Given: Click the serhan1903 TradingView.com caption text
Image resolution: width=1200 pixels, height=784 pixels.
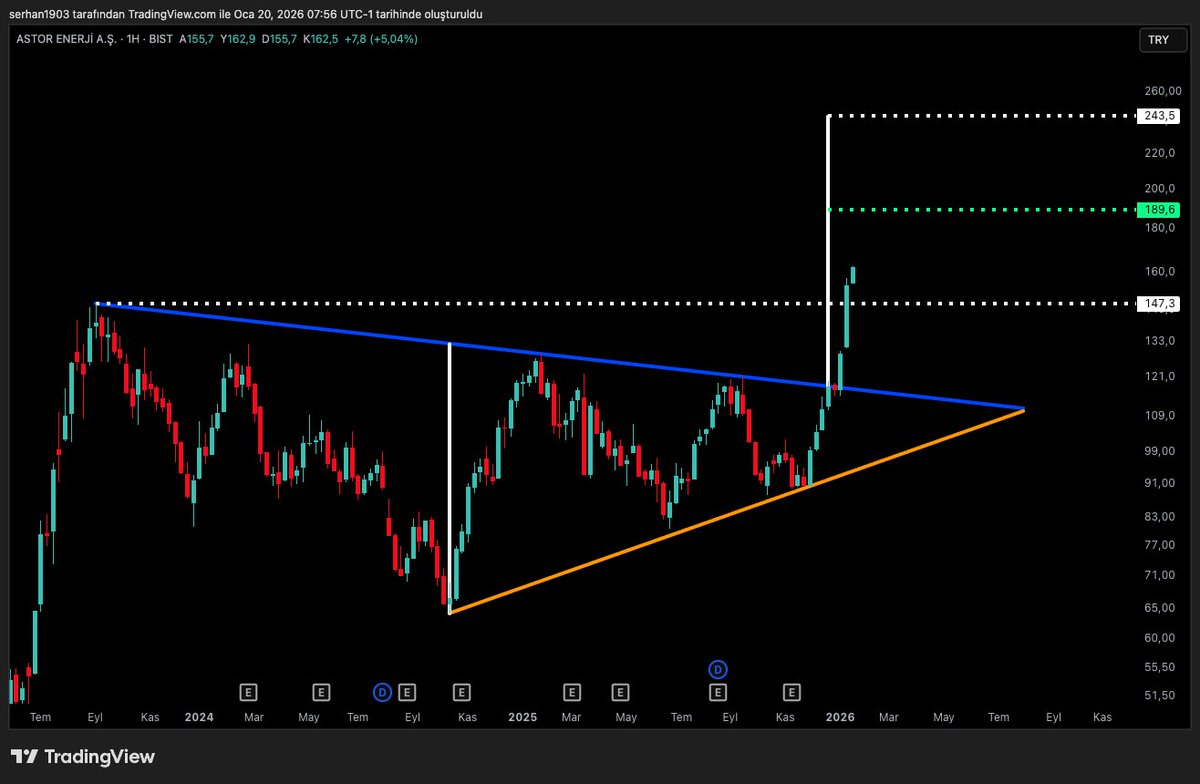Looking at the screenshot, I should 245,14.
